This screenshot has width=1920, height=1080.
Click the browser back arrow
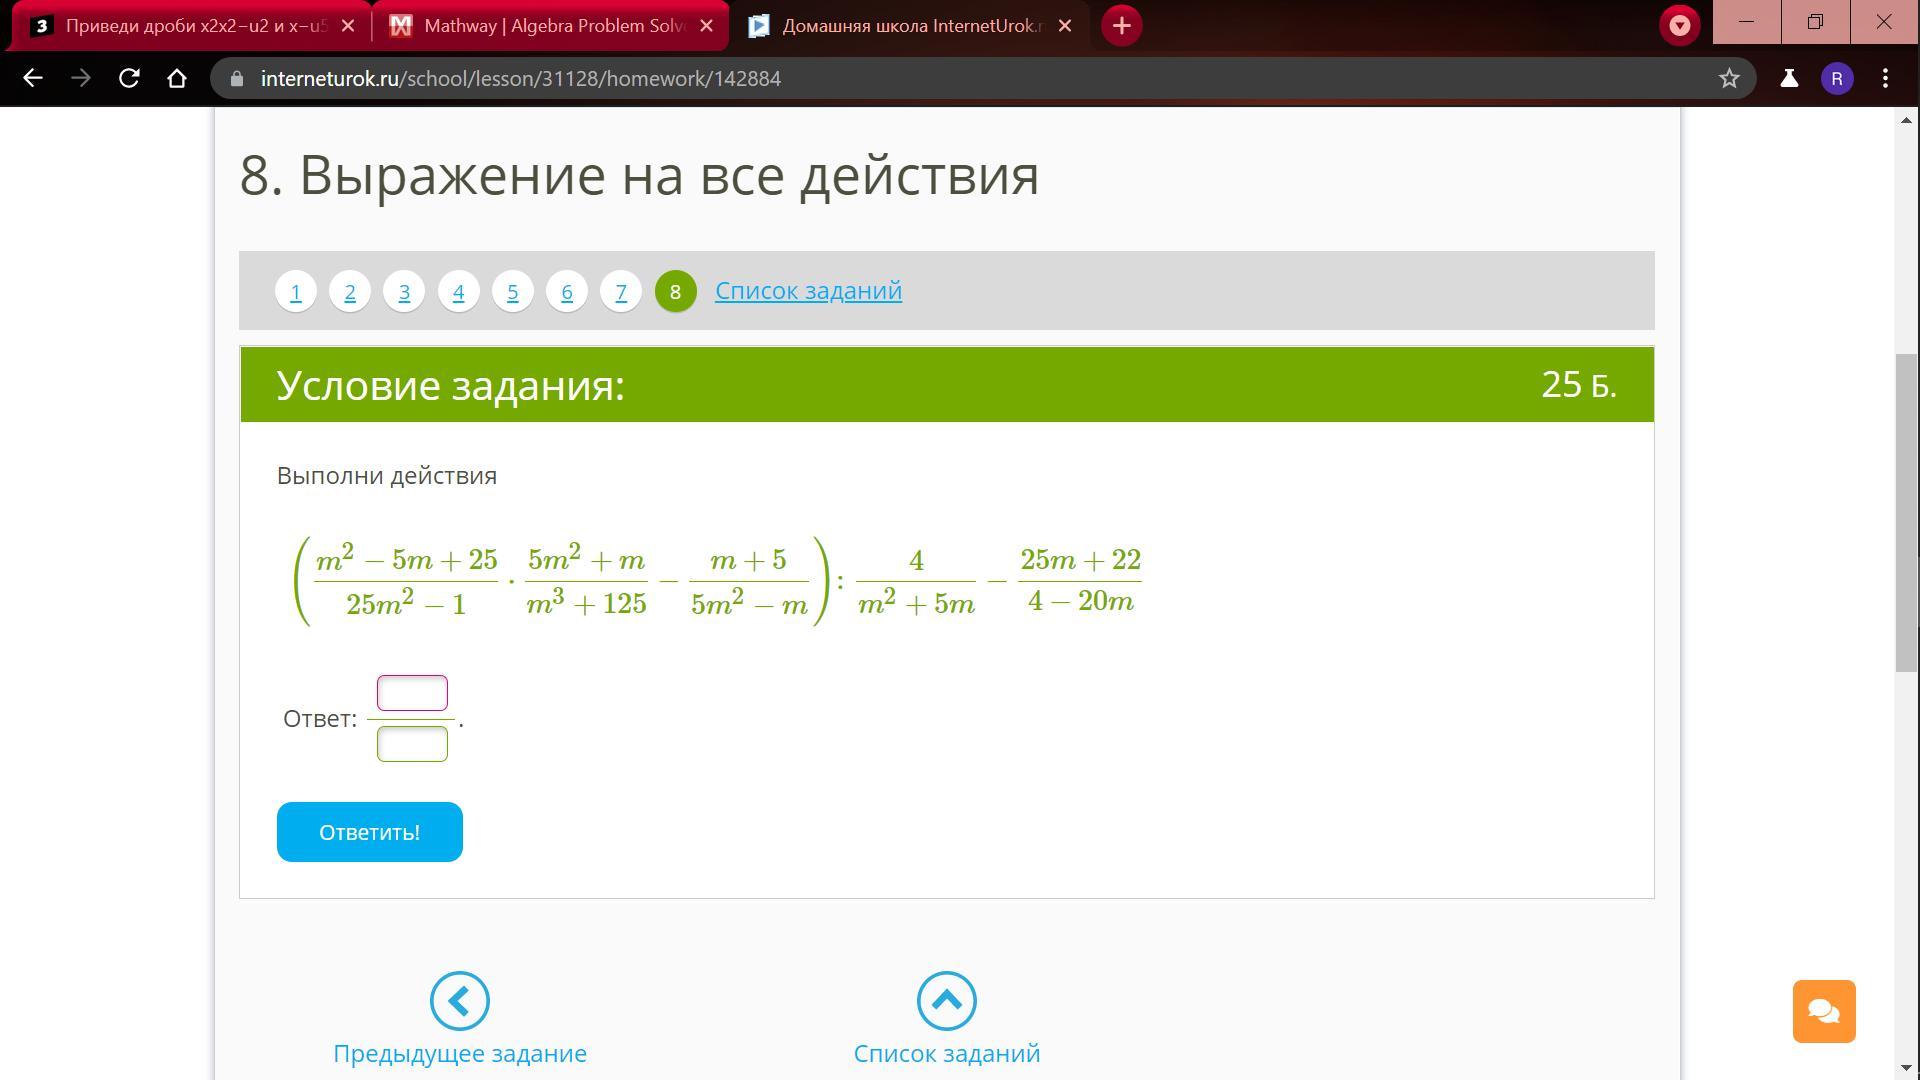tap(32, 78)
